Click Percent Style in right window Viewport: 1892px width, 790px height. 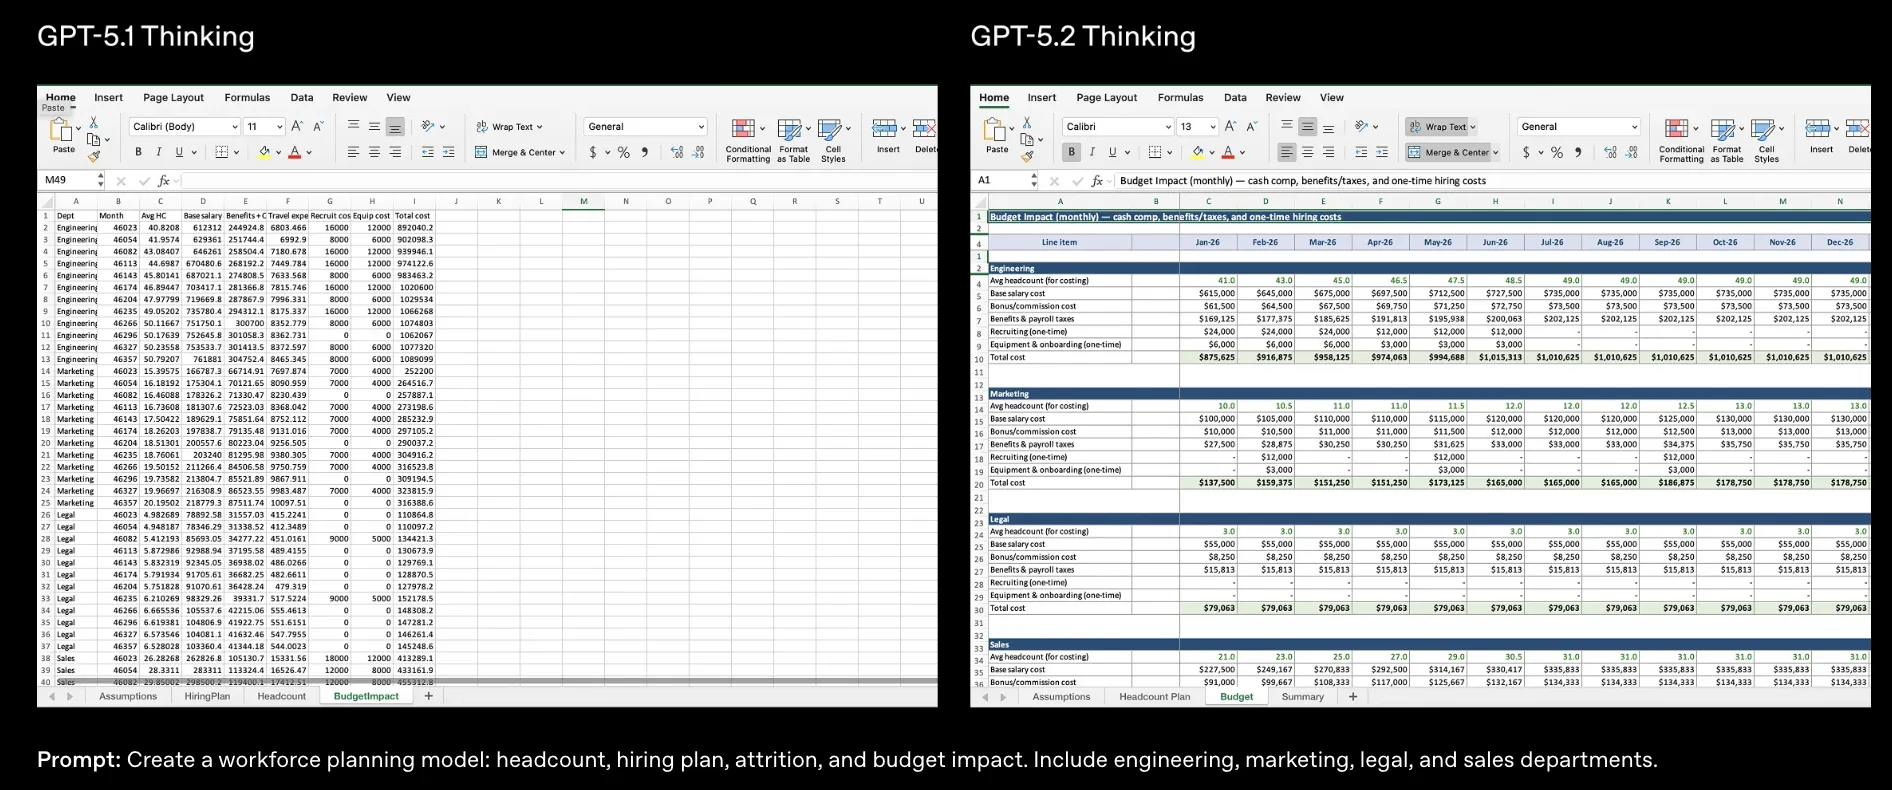[x=1557, y=152]
